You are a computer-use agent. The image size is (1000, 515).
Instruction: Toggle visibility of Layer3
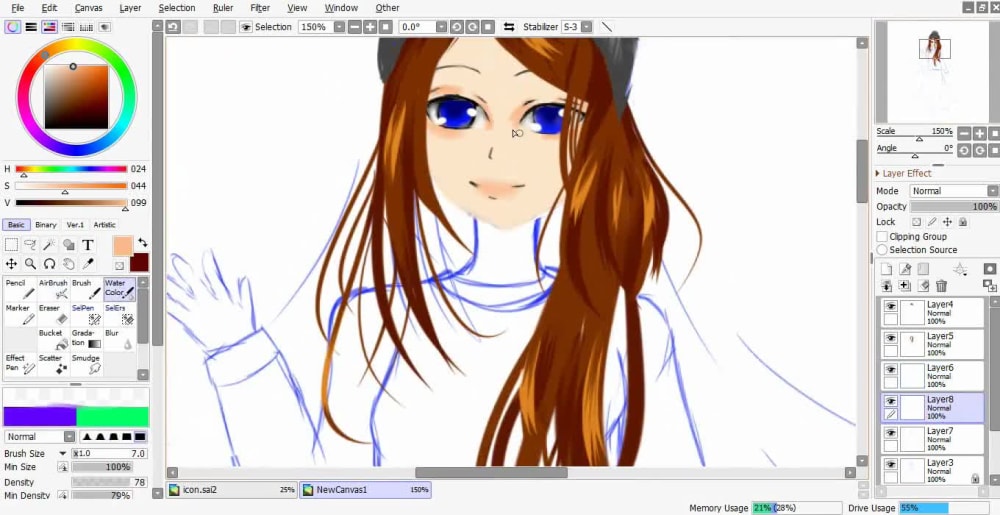click(x=890, y=465)
